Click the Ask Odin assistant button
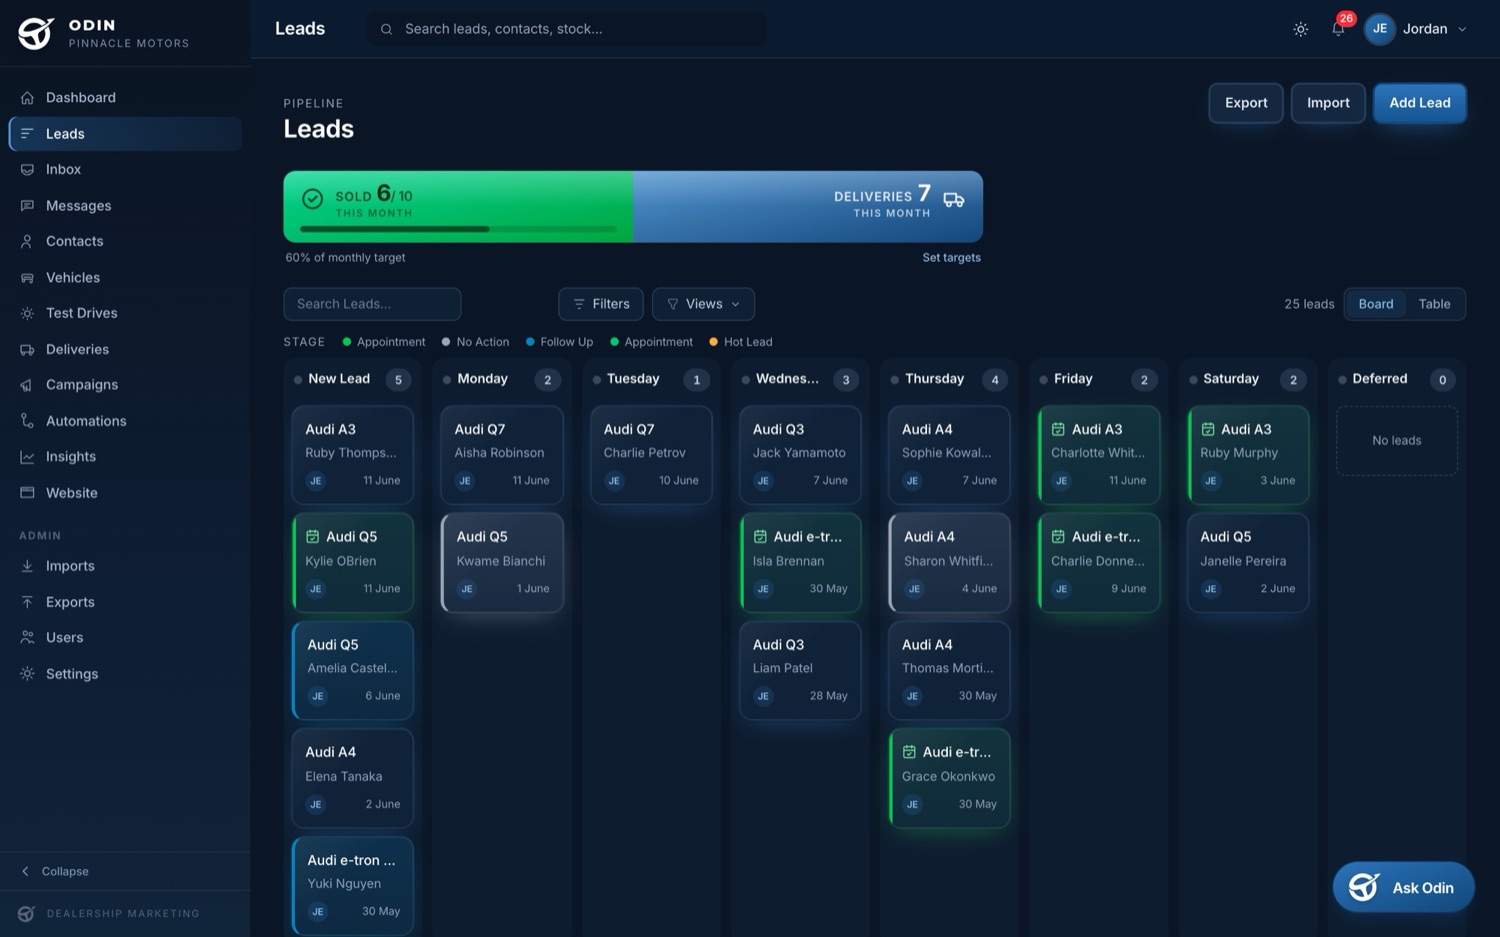Viewport: 1500px width, 937px height. [x=1403, y=887]
